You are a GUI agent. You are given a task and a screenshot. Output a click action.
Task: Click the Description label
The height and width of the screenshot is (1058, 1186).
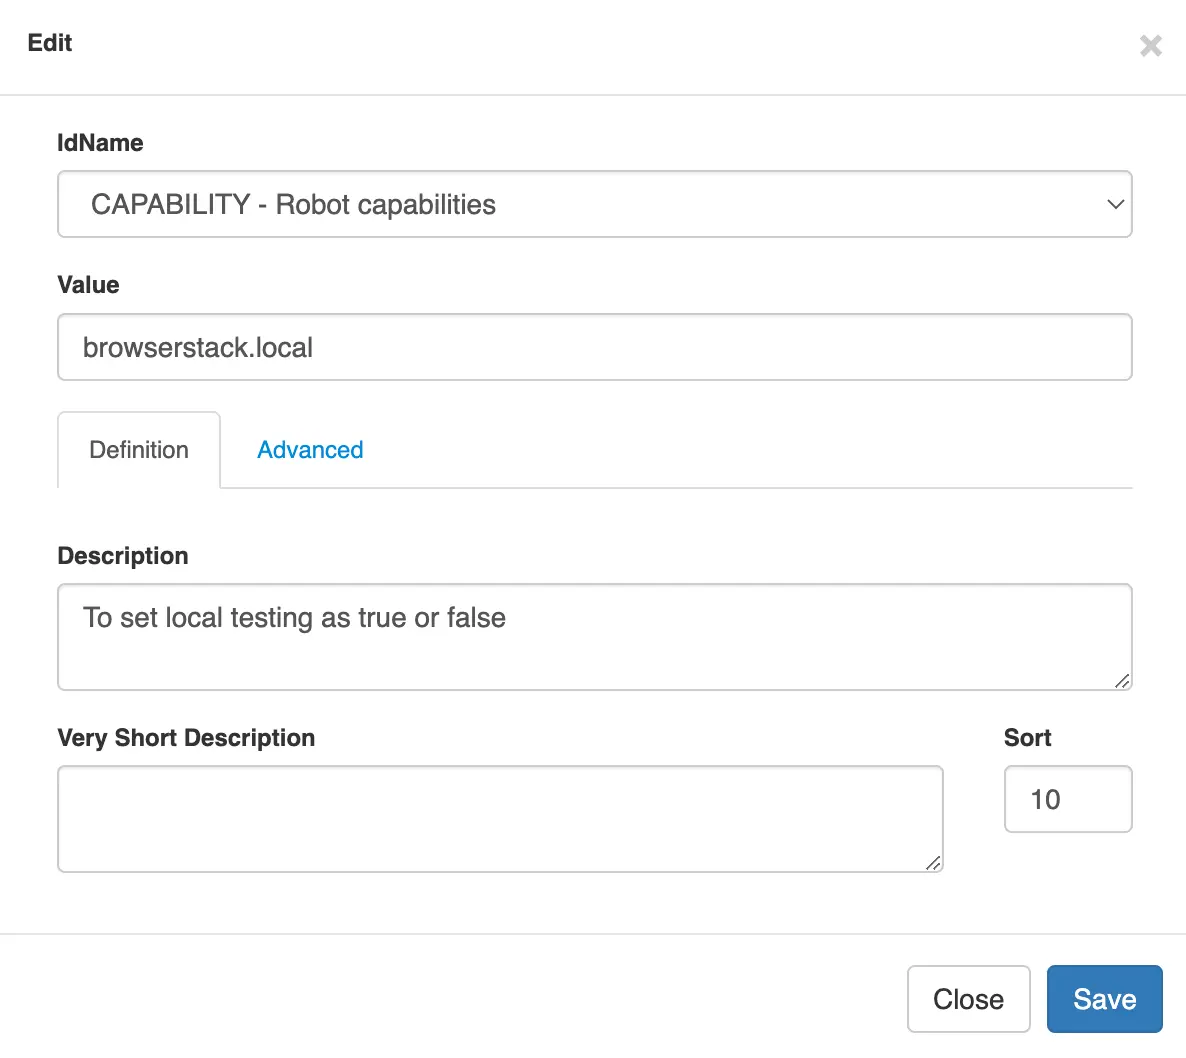pos(123,556)
